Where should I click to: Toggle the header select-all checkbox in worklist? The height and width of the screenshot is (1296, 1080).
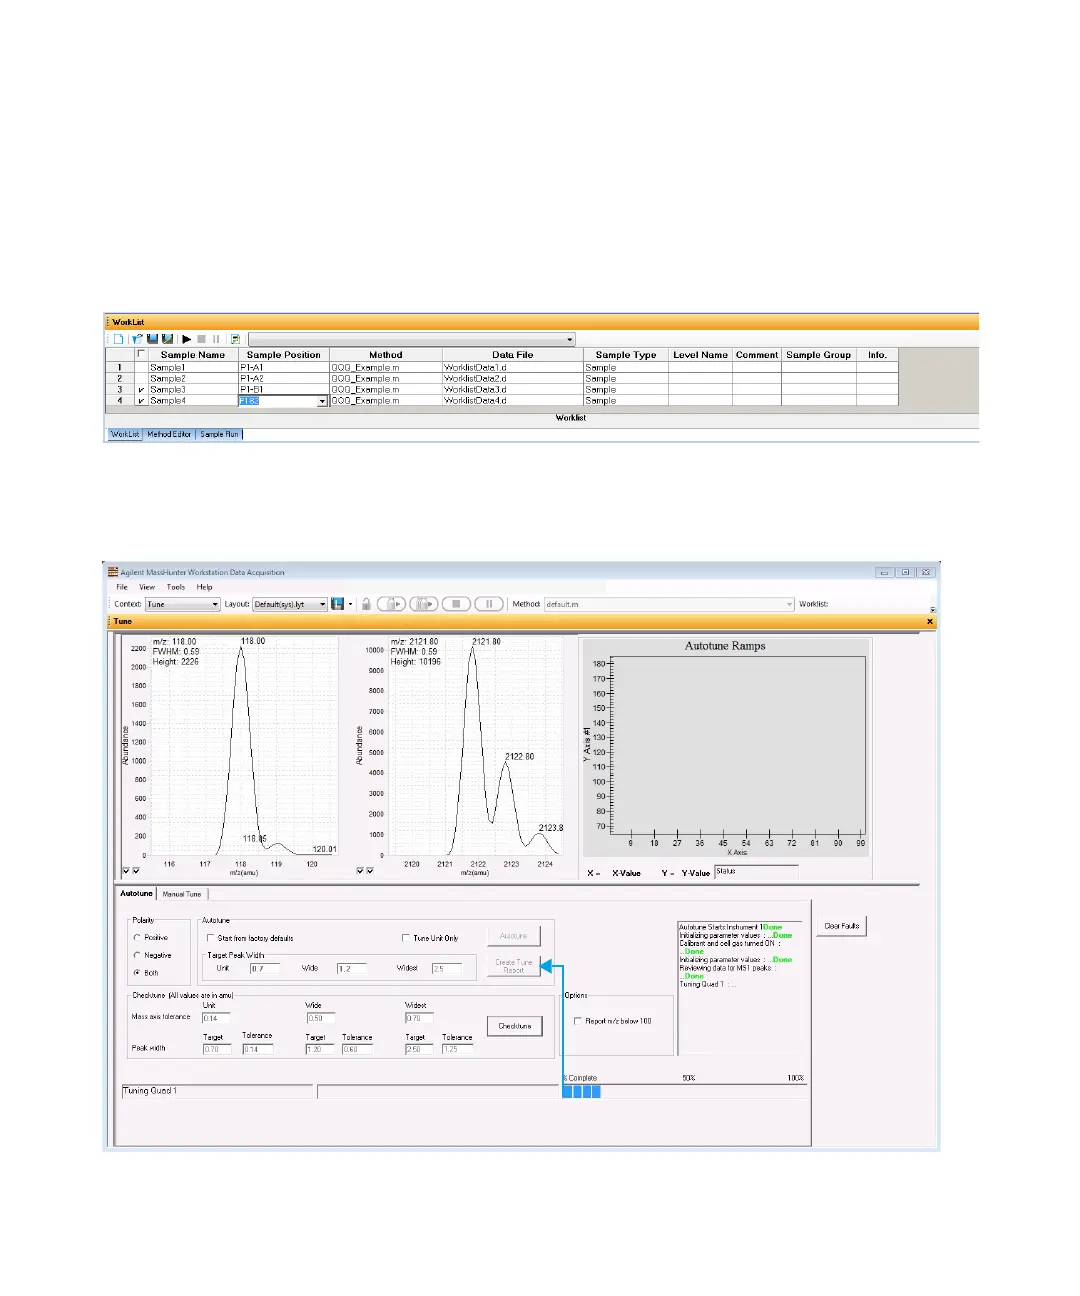click(x=141, y=354)
